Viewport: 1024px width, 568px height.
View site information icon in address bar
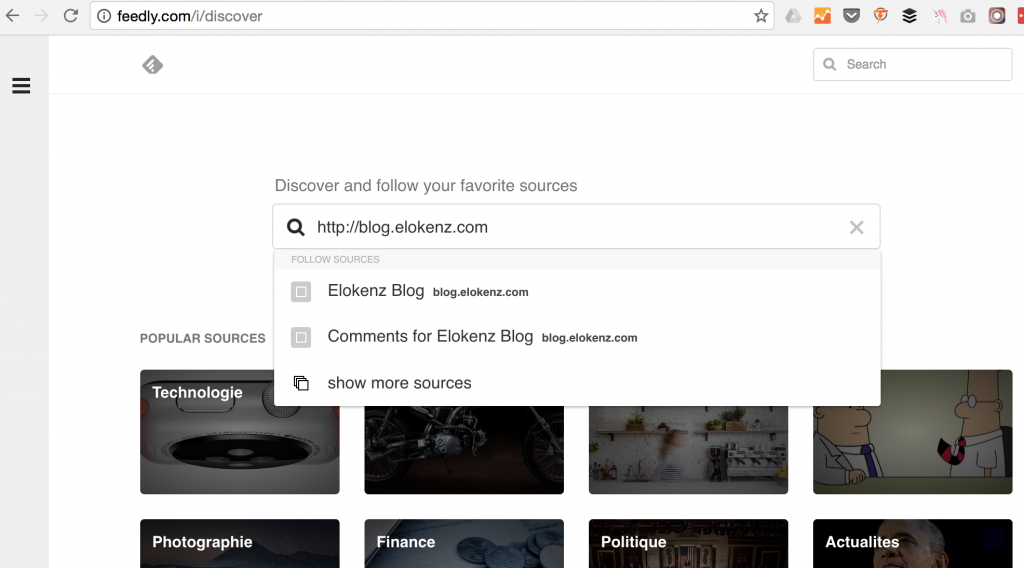click(x=104, y=16)
